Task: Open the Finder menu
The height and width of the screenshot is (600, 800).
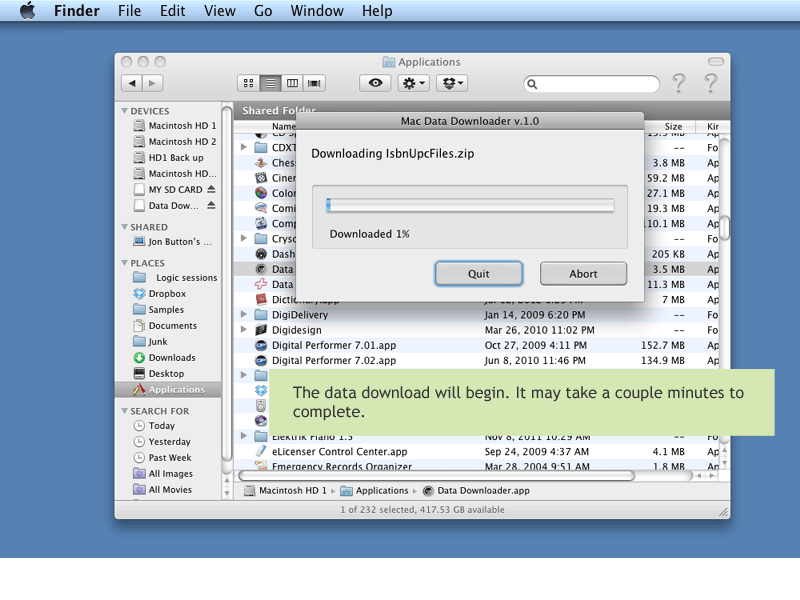Action: [77, 11]
